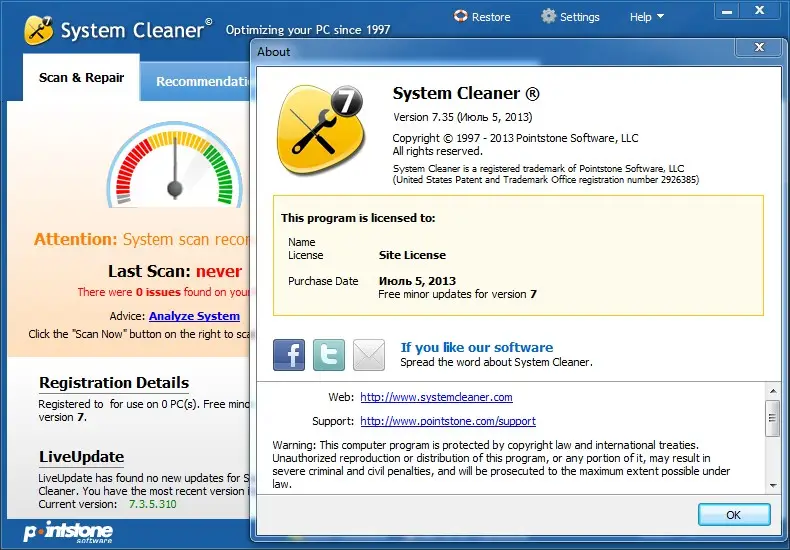This screenshot has height=550, width=790.
Task: Click the Pointstone software logo
Action: (68, 532)
